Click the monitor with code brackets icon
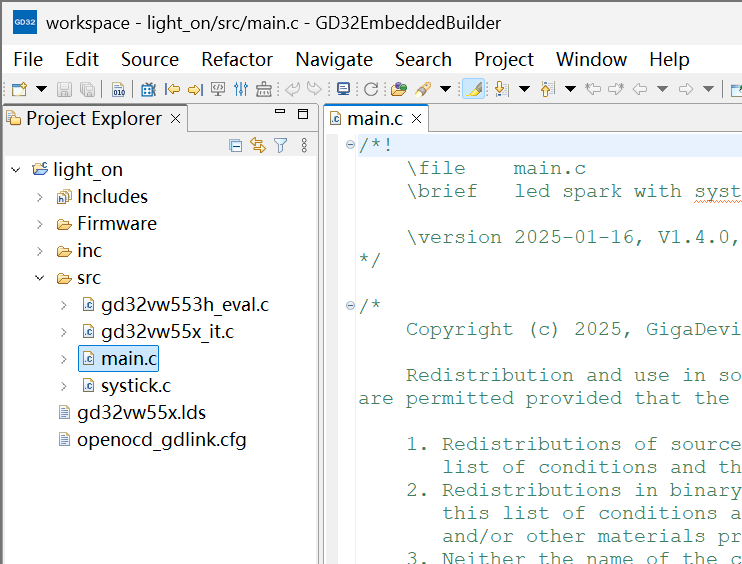 click(x=218, y=89)
